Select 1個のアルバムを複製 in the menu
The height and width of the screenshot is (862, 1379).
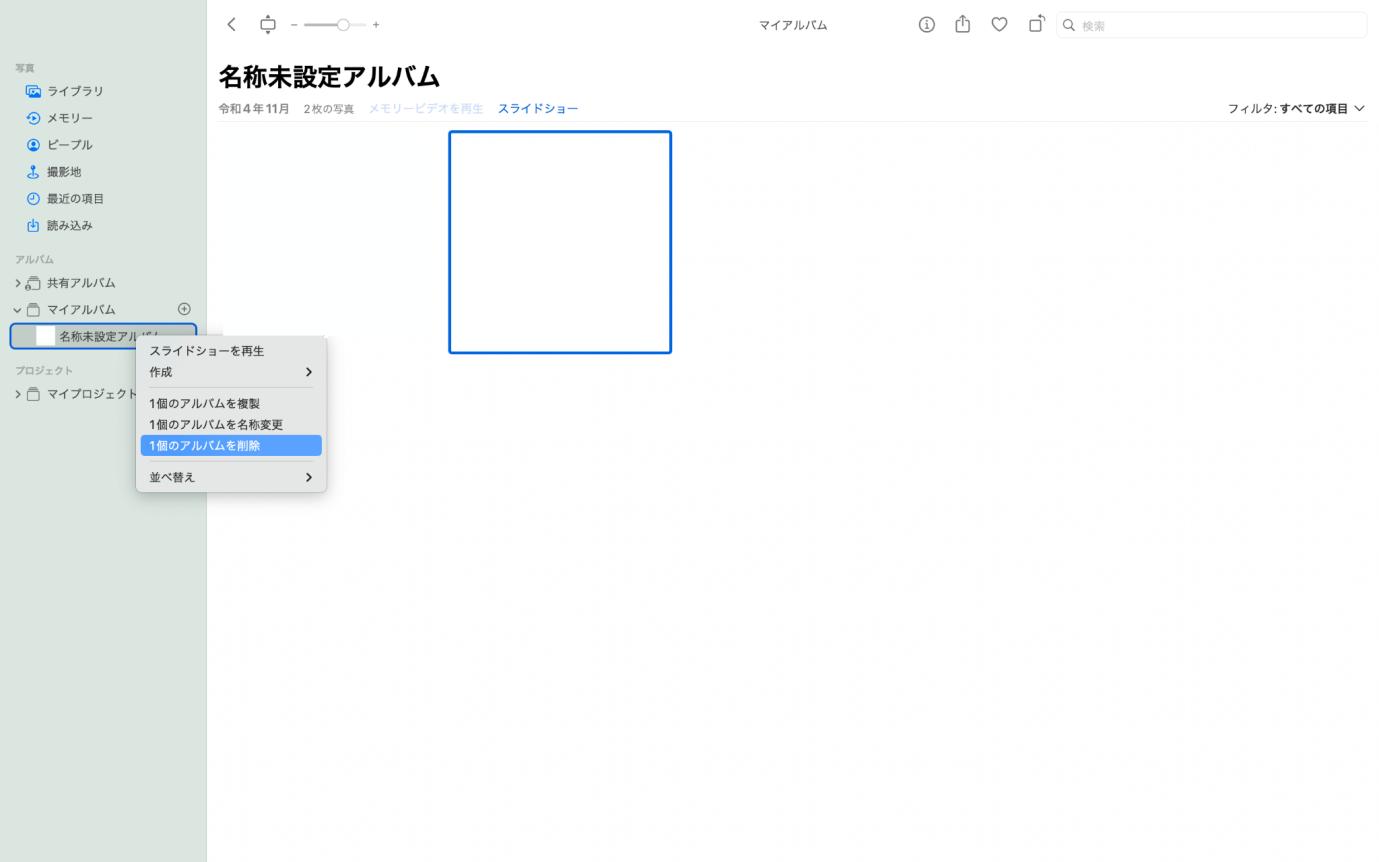point(204,403)
